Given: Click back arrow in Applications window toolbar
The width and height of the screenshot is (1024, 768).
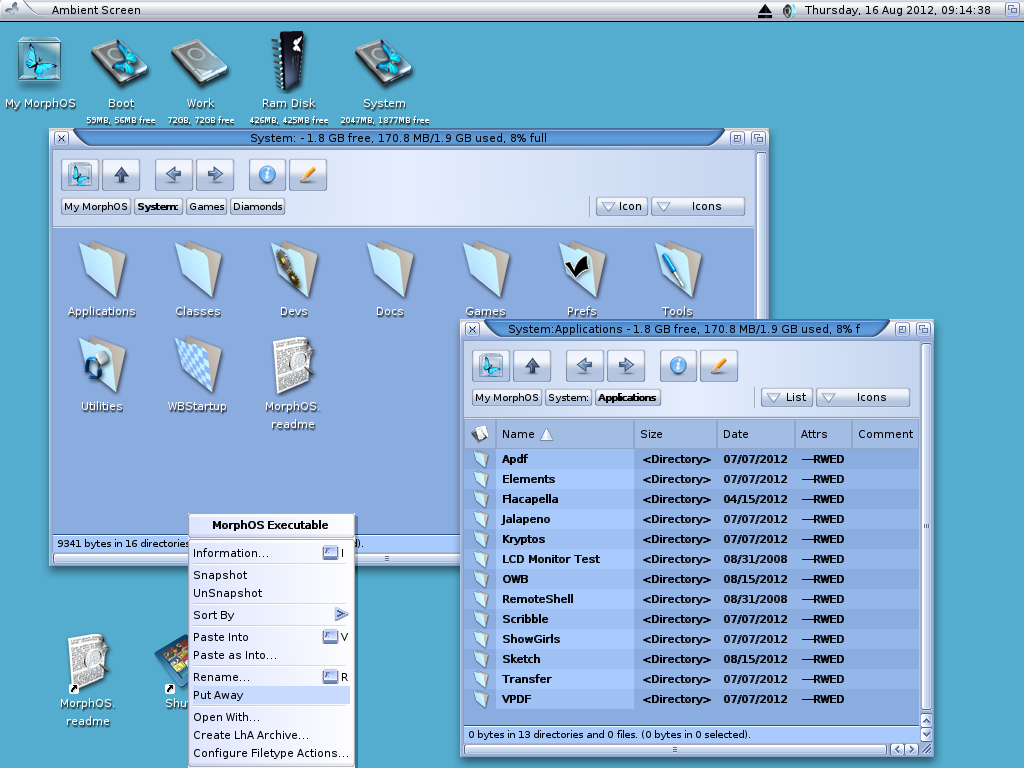Looking at the screenshot, I should [x=584, y=366].
